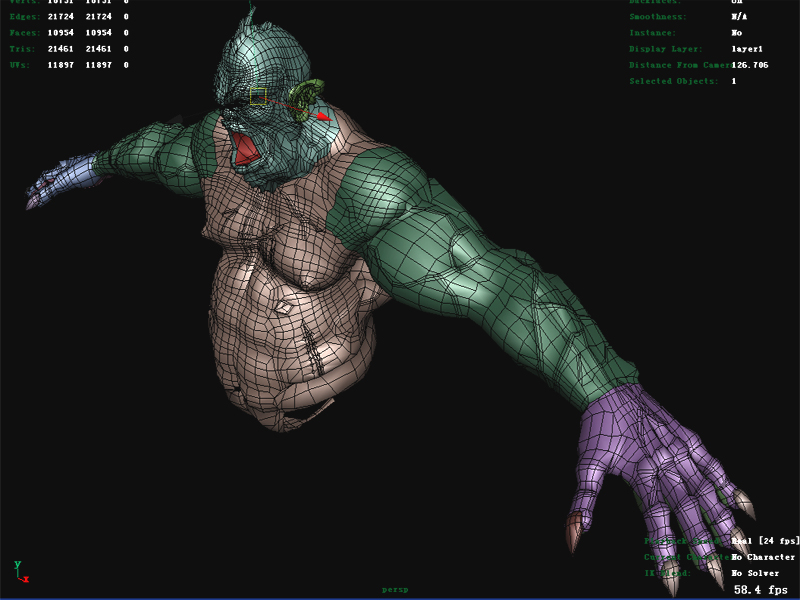Select the red mouth interior mesh
Viewport: 800px width, 600px height.
245,149
